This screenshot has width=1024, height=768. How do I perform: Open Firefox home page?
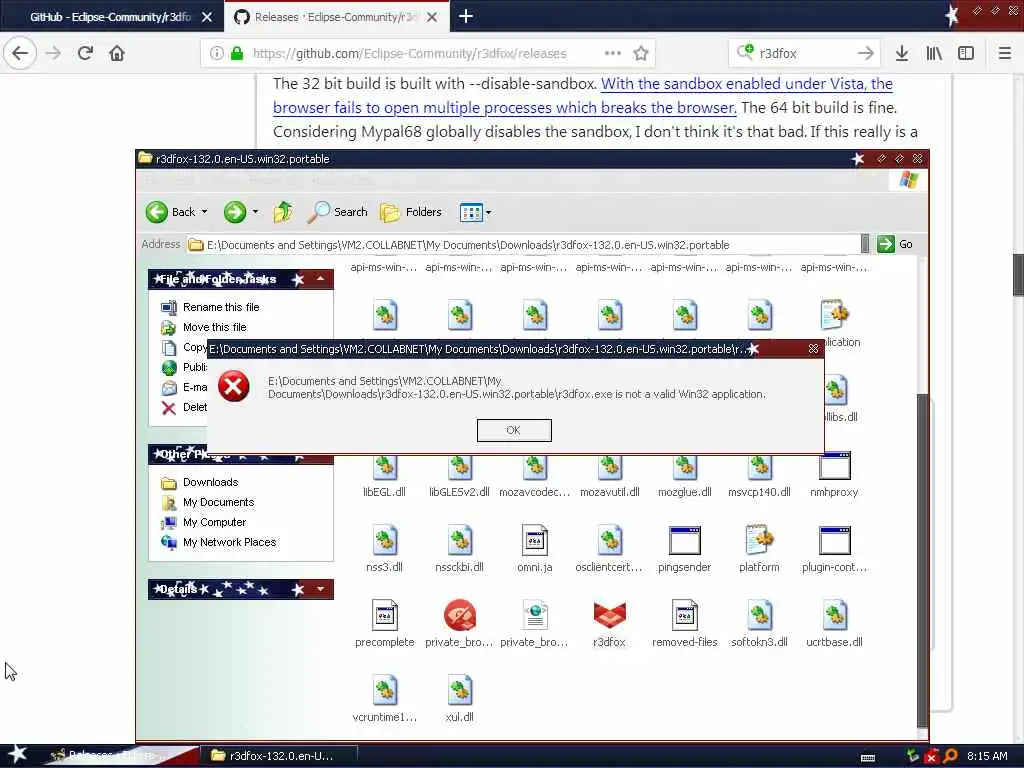117,53
